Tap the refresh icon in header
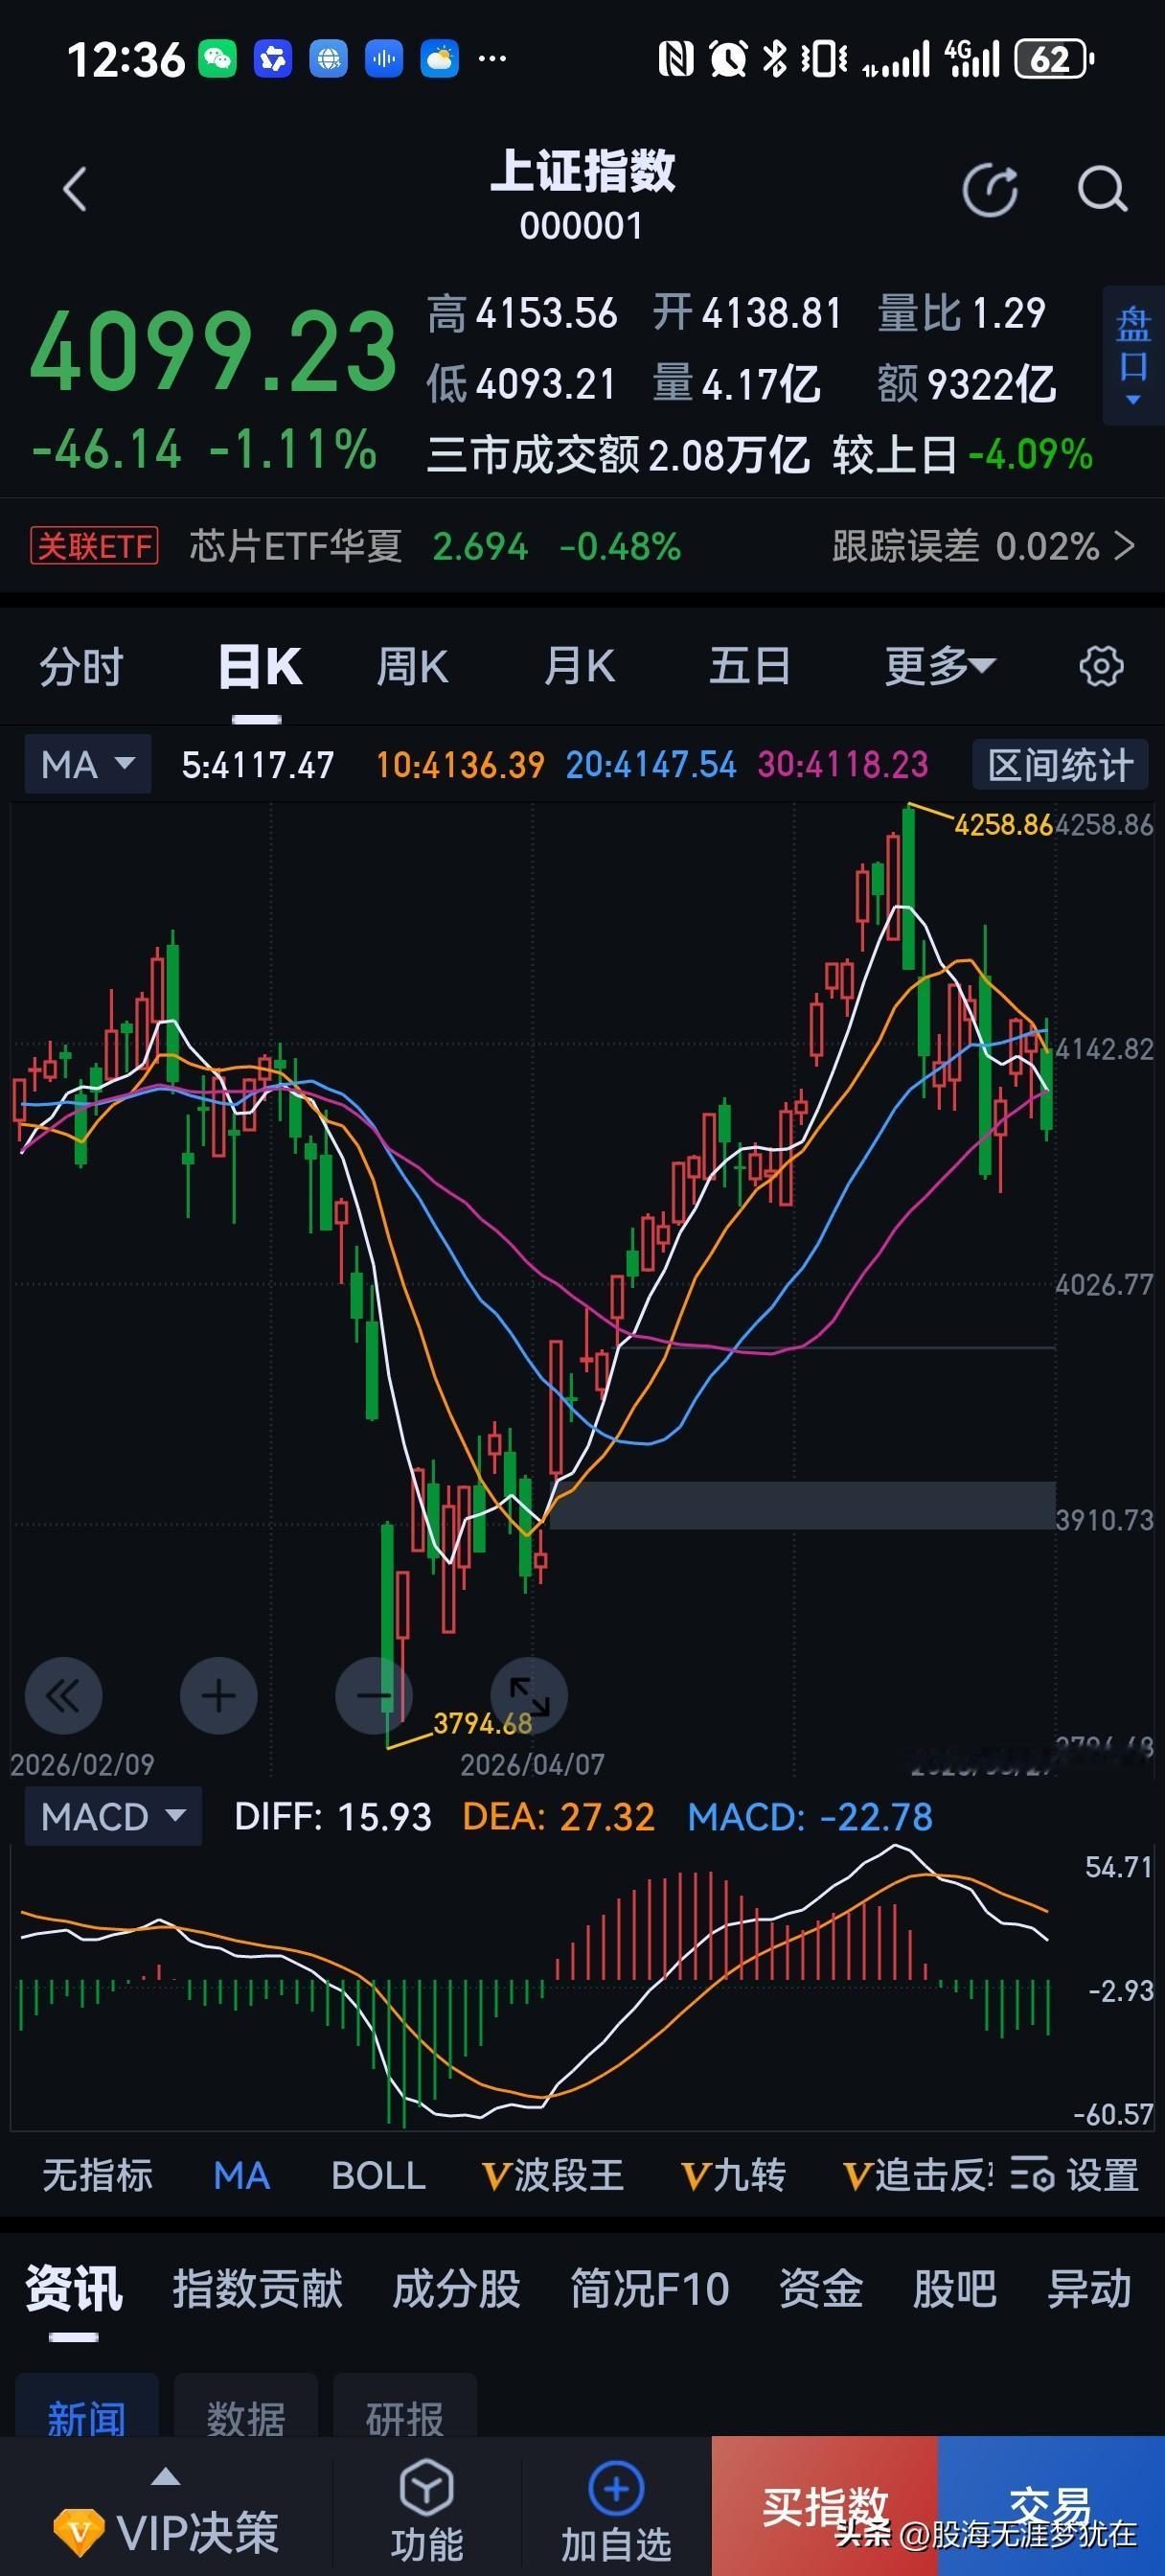Image resolution: width=1165 pixels, height=2576 pixels. (x=990, y=189)
